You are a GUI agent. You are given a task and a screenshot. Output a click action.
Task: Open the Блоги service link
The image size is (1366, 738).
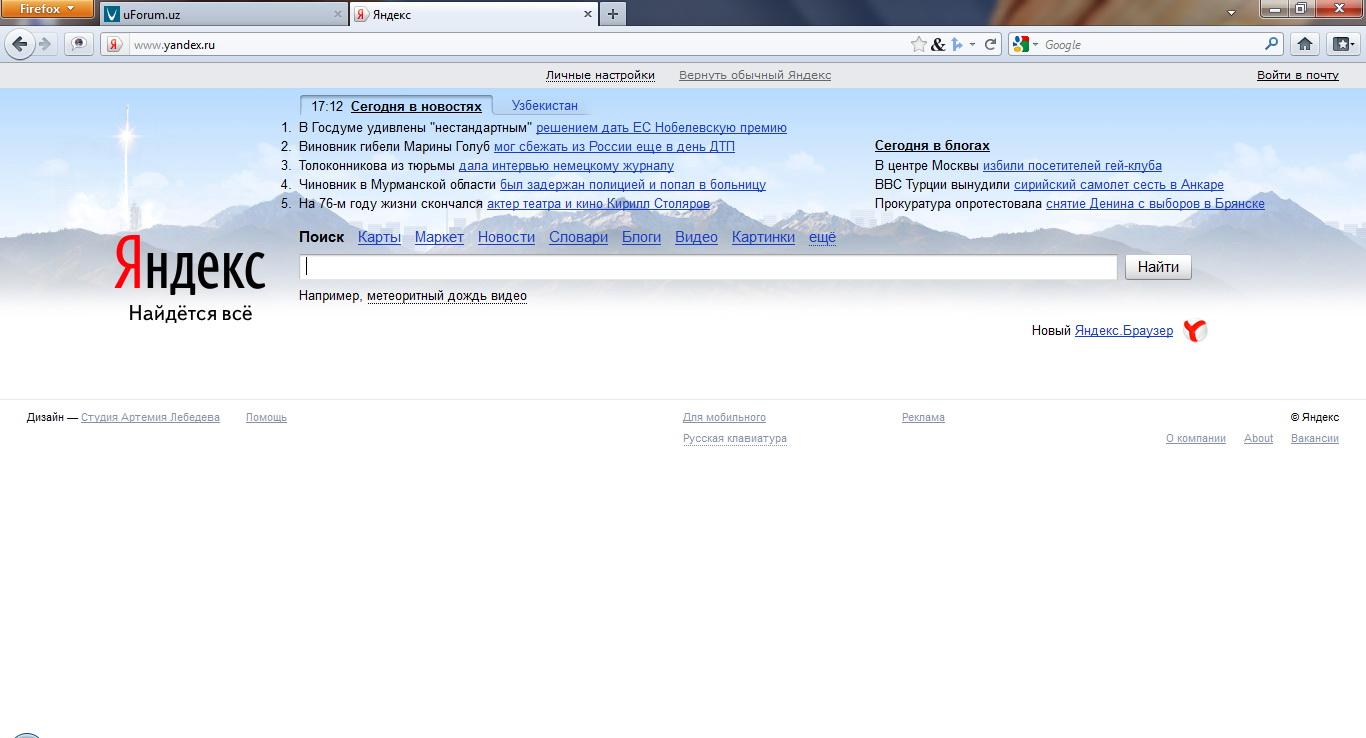641,237
